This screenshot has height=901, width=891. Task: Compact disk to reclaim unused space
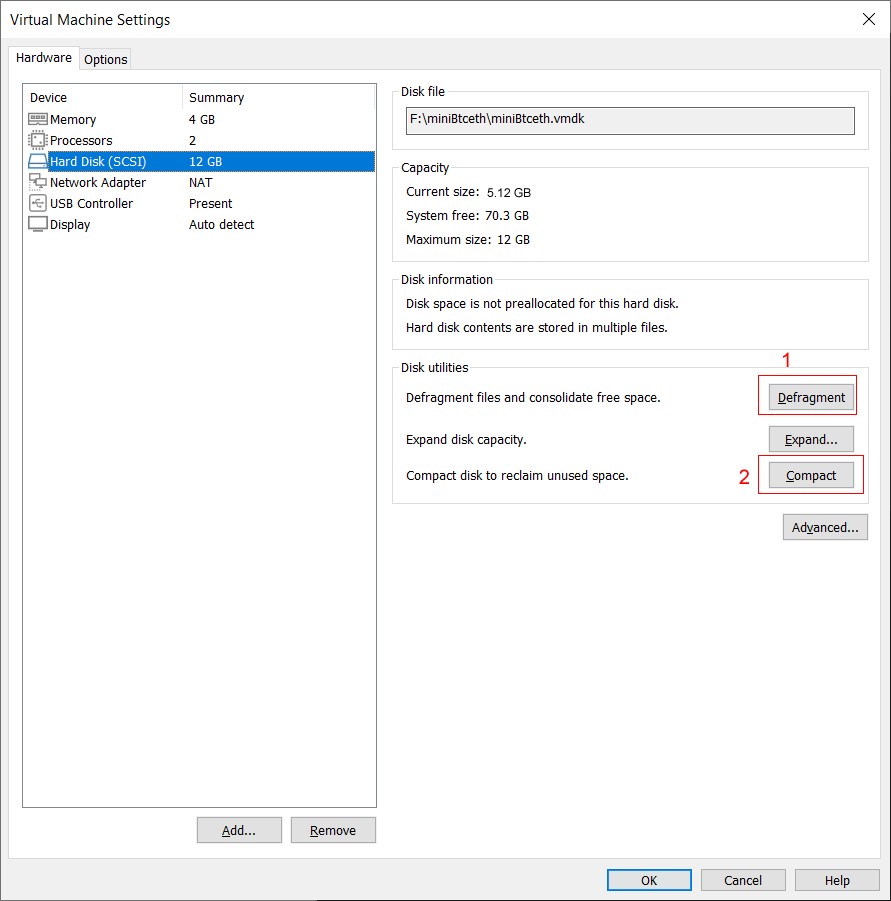tap(810, 475)
